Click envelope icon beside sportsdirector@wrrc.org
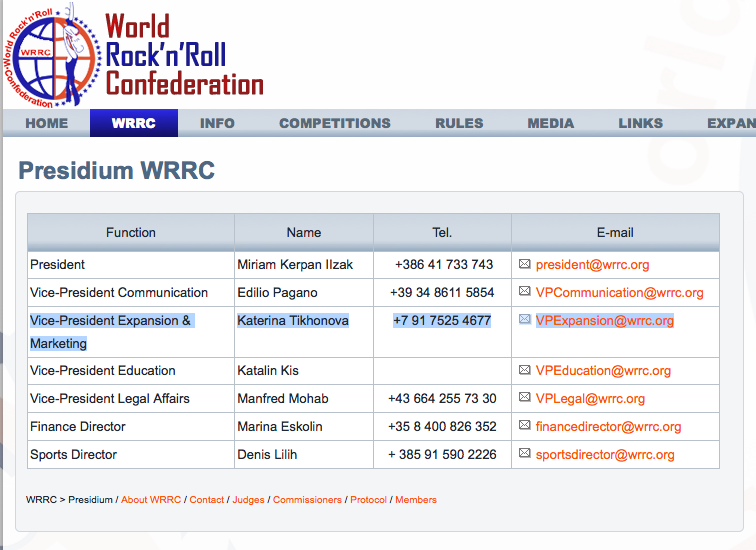This screenshot has height=550, width=756. pyautogui.click(x=525, y=453)
